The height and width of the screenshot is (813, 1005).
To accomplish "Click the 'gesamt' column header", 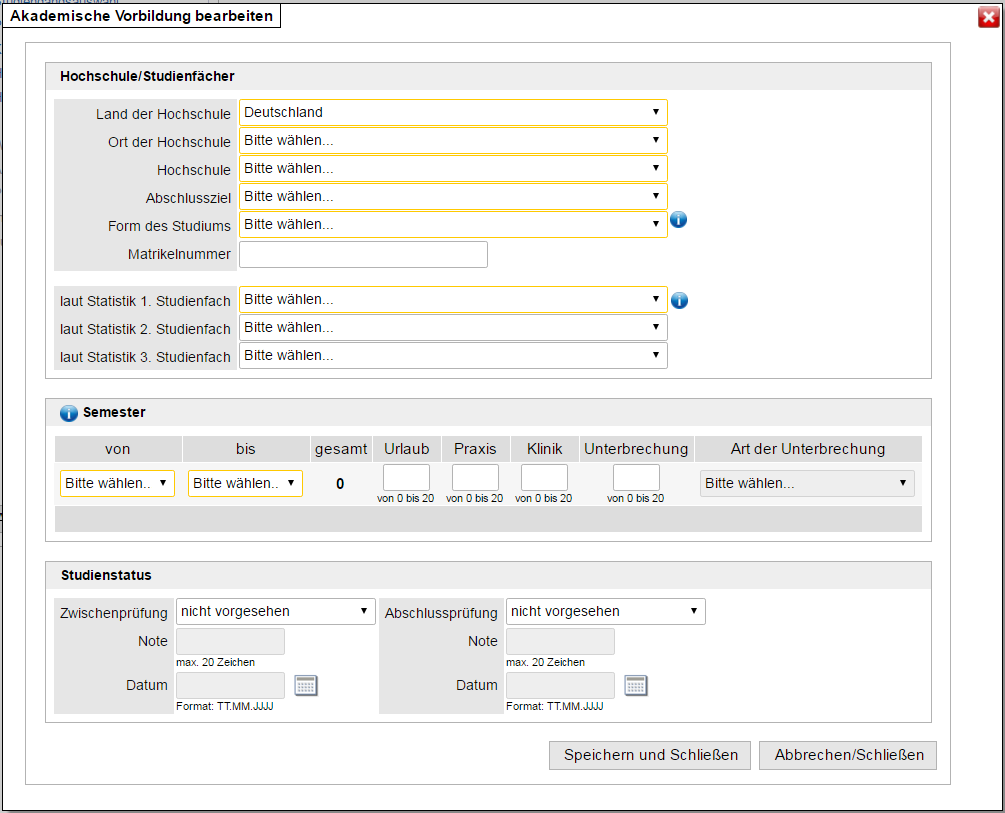I will [341, 449].
